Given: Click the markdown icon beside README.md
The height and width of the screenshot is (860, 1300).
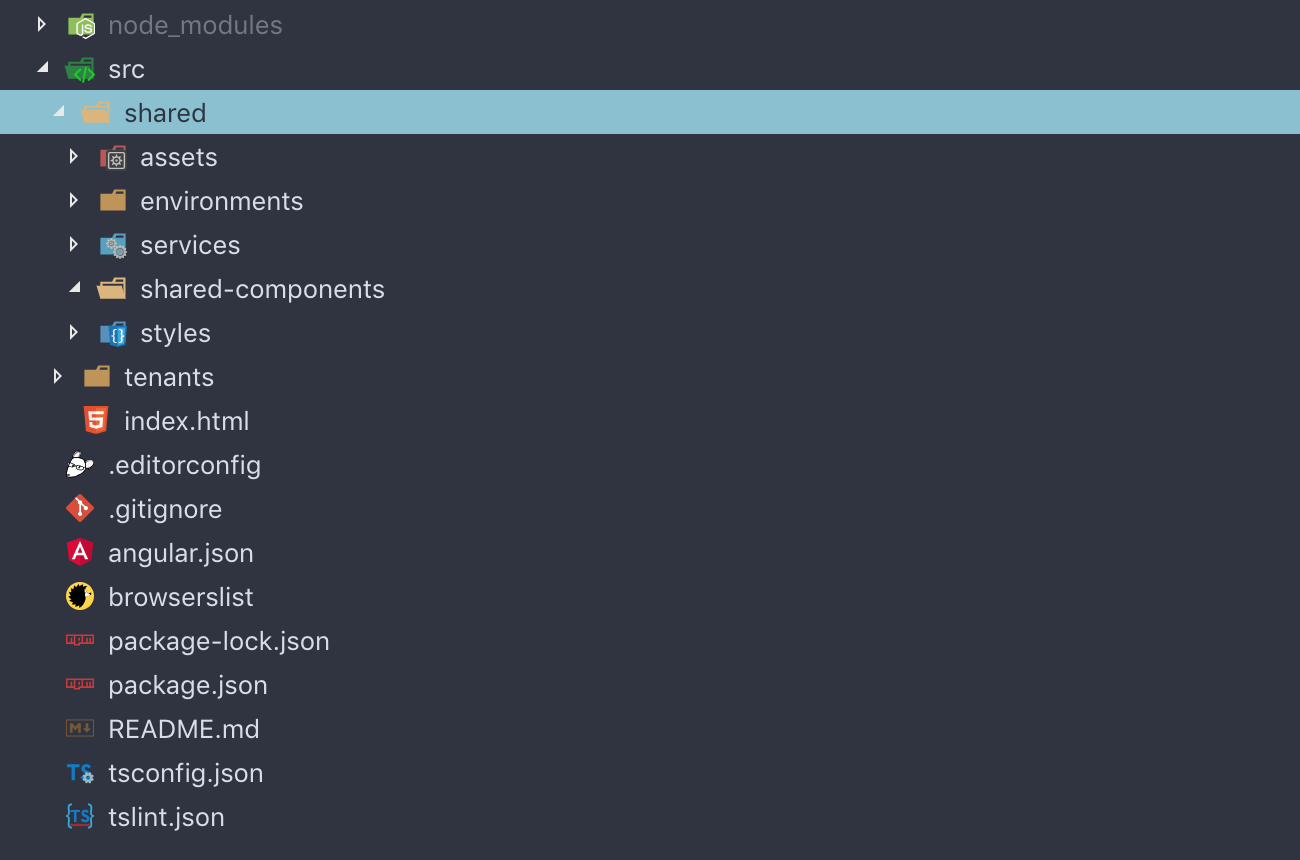Looking at the screenshot, I should click(80, 729).
